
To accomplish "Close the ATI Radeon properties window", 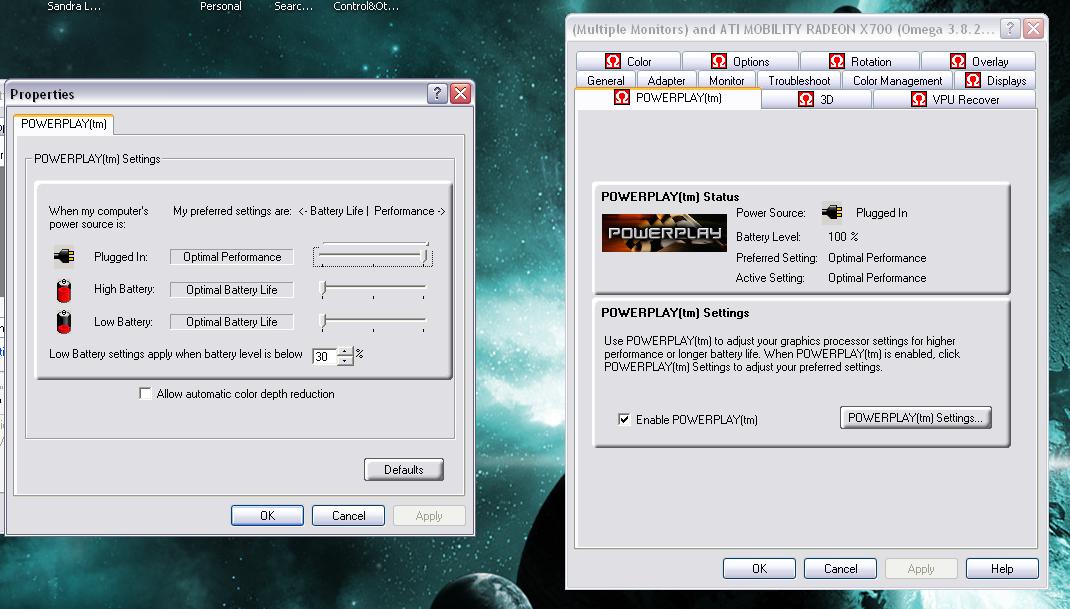I will coord(1033,29).
